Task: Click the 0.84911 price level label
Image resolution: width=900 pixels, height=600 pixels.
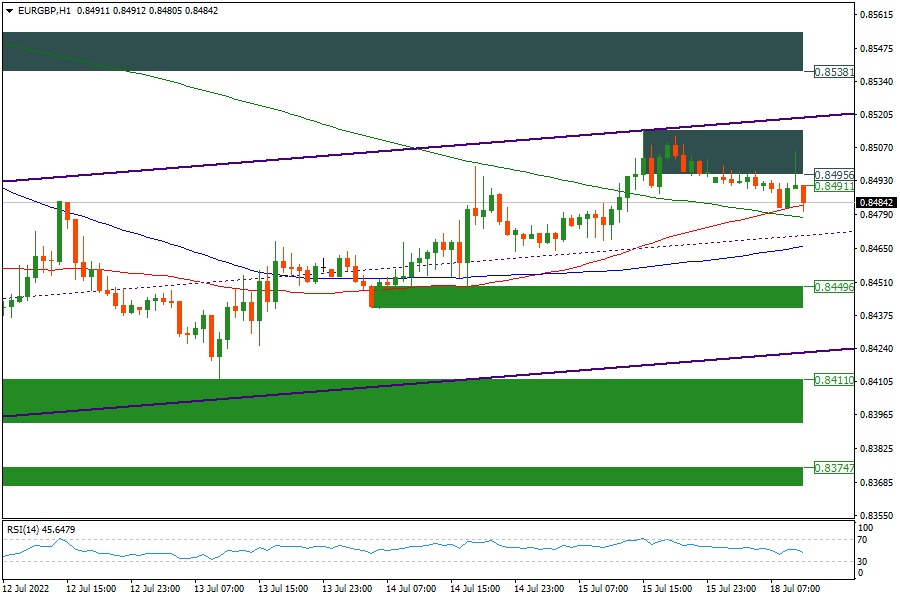Action: coord(833,186)
